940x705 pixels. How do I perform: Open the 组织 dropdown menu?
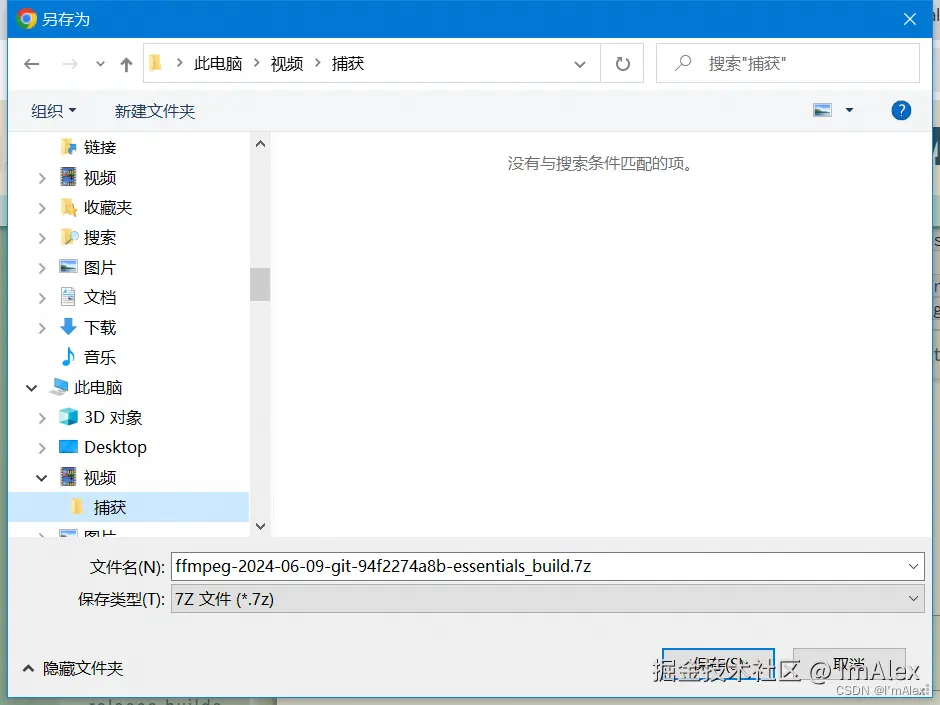[52, 110]
